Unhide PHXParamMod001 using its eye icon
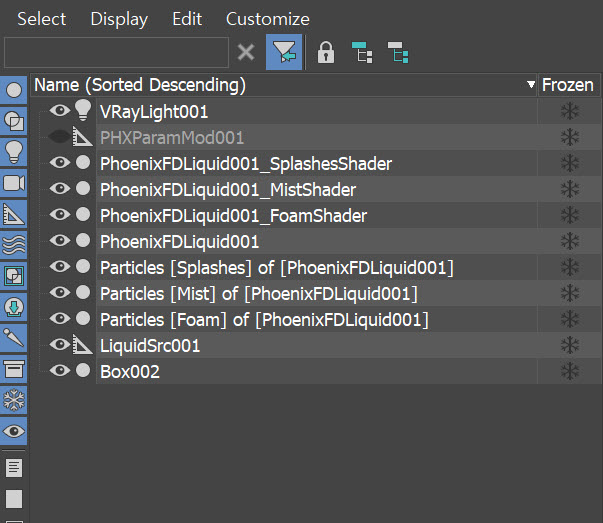 click(60, 137)
